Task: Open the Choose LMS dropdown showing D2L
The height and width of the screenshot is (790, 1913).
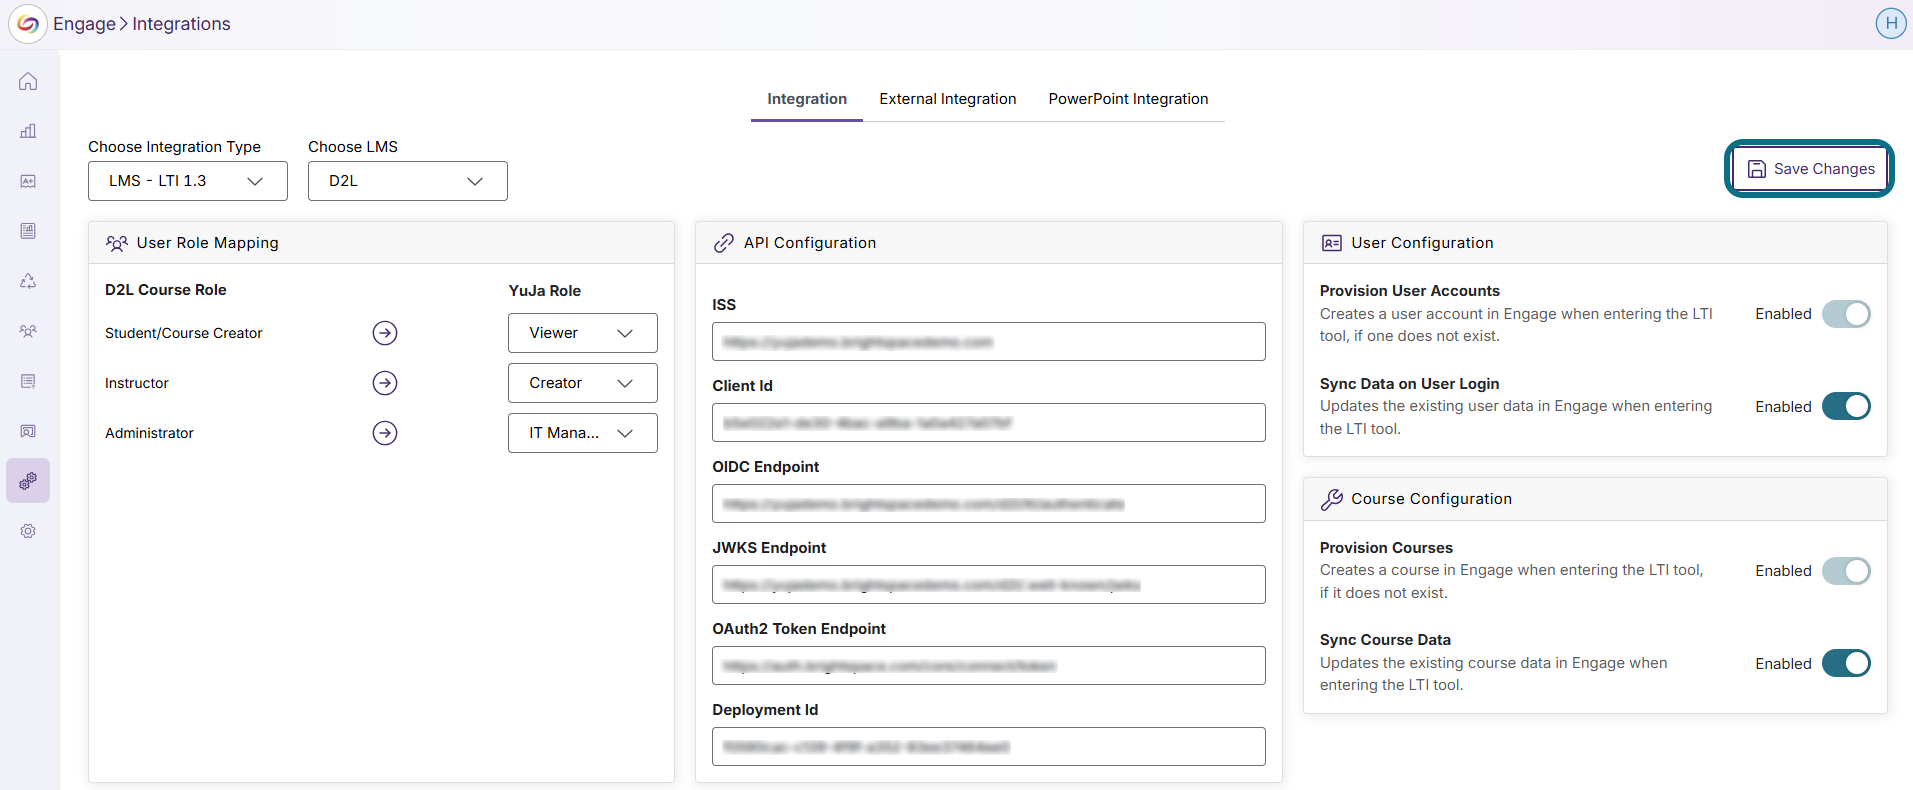Action: [408, 181]
